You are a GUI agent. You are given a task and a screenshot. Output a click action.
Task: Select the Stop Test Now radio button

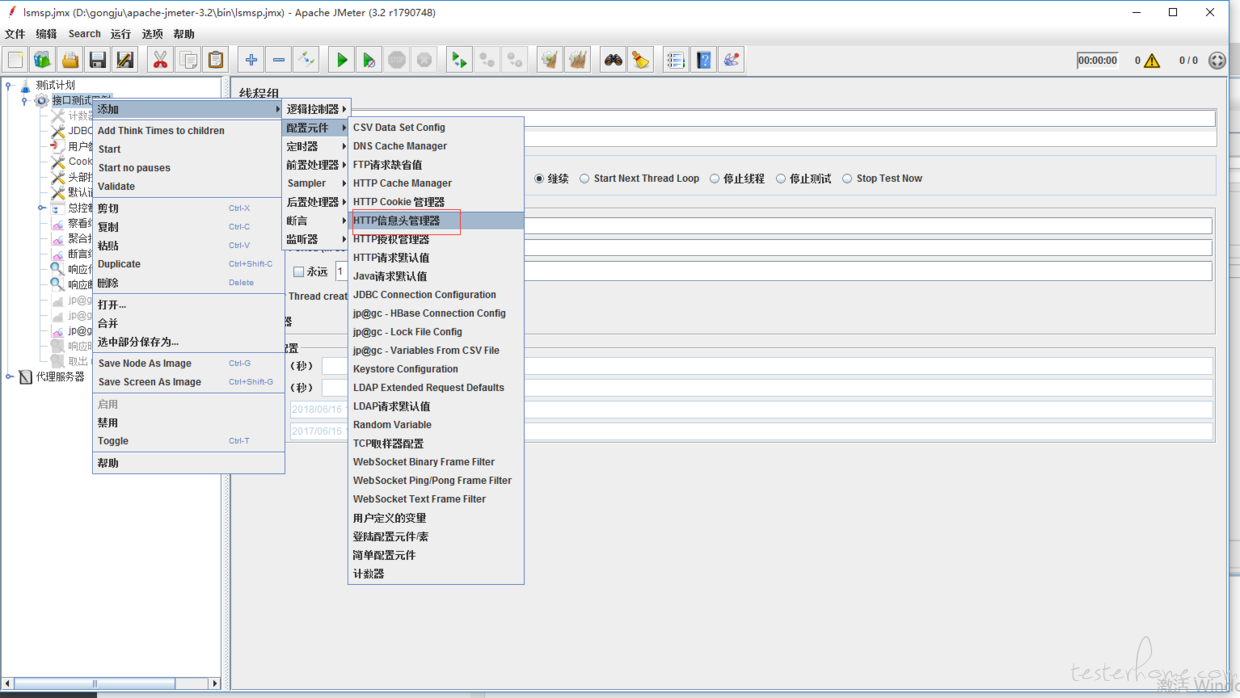(x=847, y=179)
